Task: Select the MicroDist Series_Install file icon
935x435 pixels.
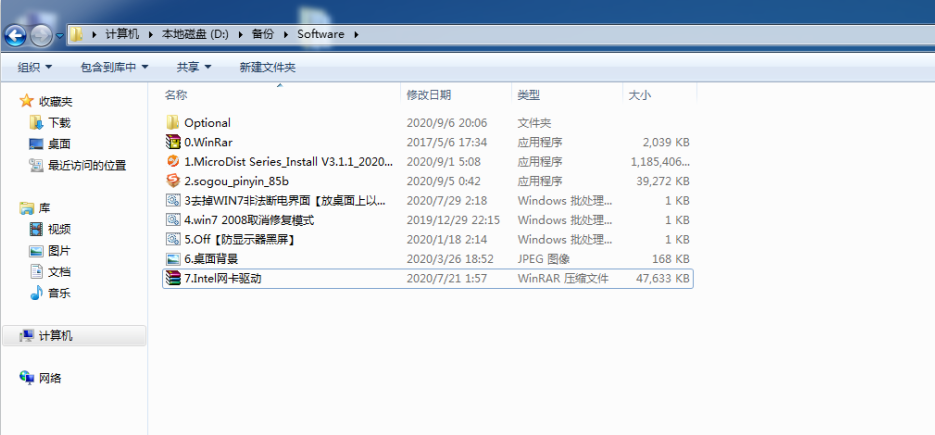Action: [173, 162]
